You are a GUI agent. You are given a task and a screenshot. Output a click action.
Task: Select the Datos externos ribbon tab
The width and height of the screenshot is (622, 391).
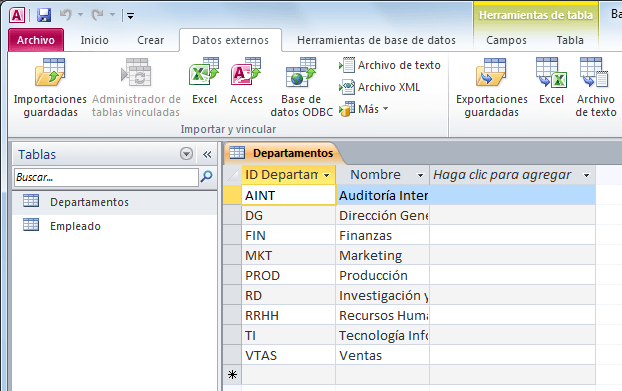coord(230,40)
